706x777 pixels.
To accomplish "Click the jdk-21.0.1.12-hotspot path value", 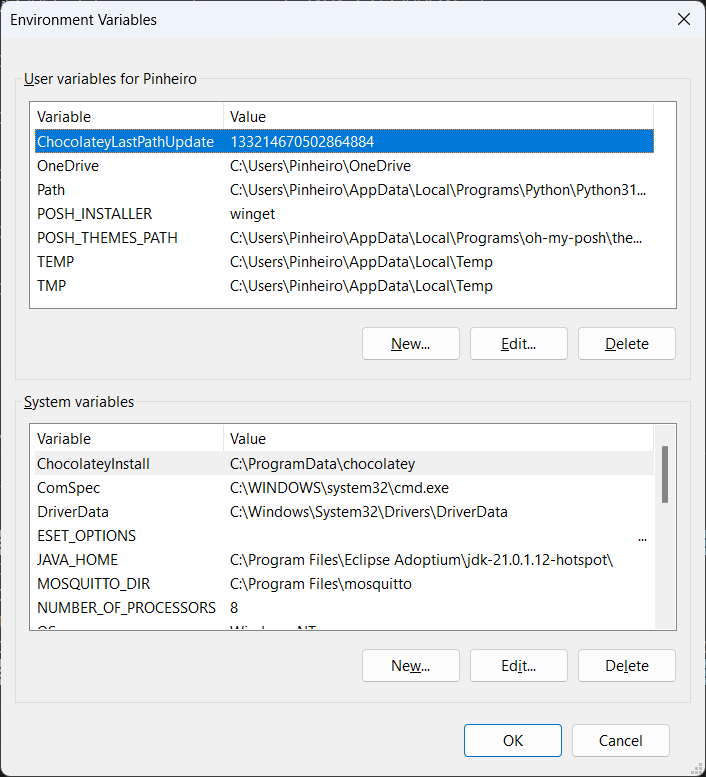I will [x=422, y=560].
